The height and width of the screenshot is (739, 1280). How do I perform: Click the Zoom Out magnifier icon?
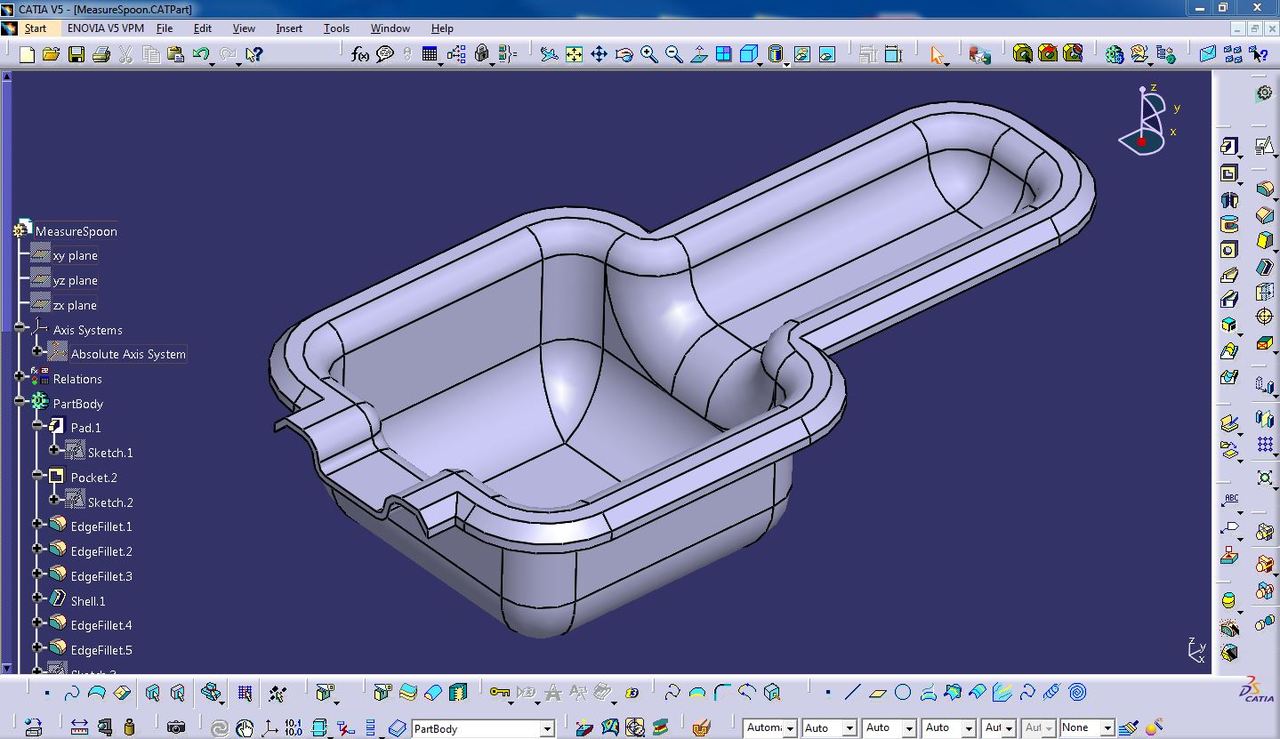click(x=674, y=54)
